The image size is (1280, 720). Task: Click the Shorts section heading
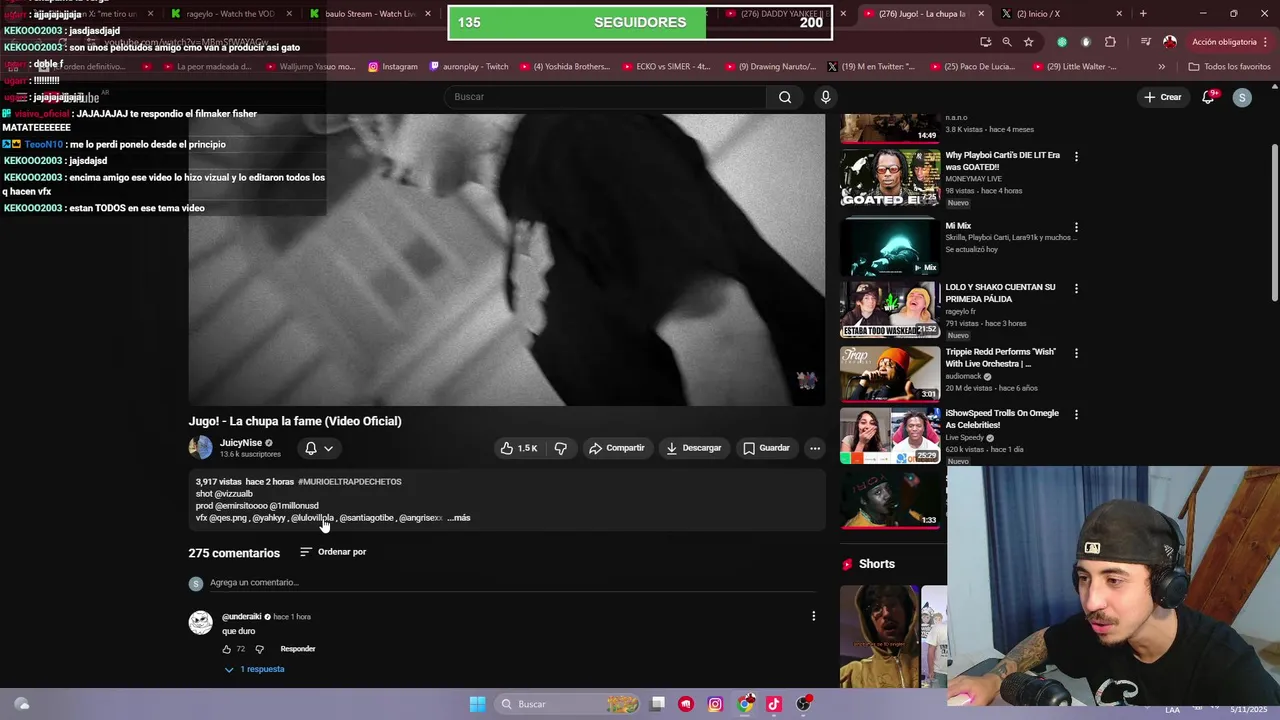coord(877,564)
